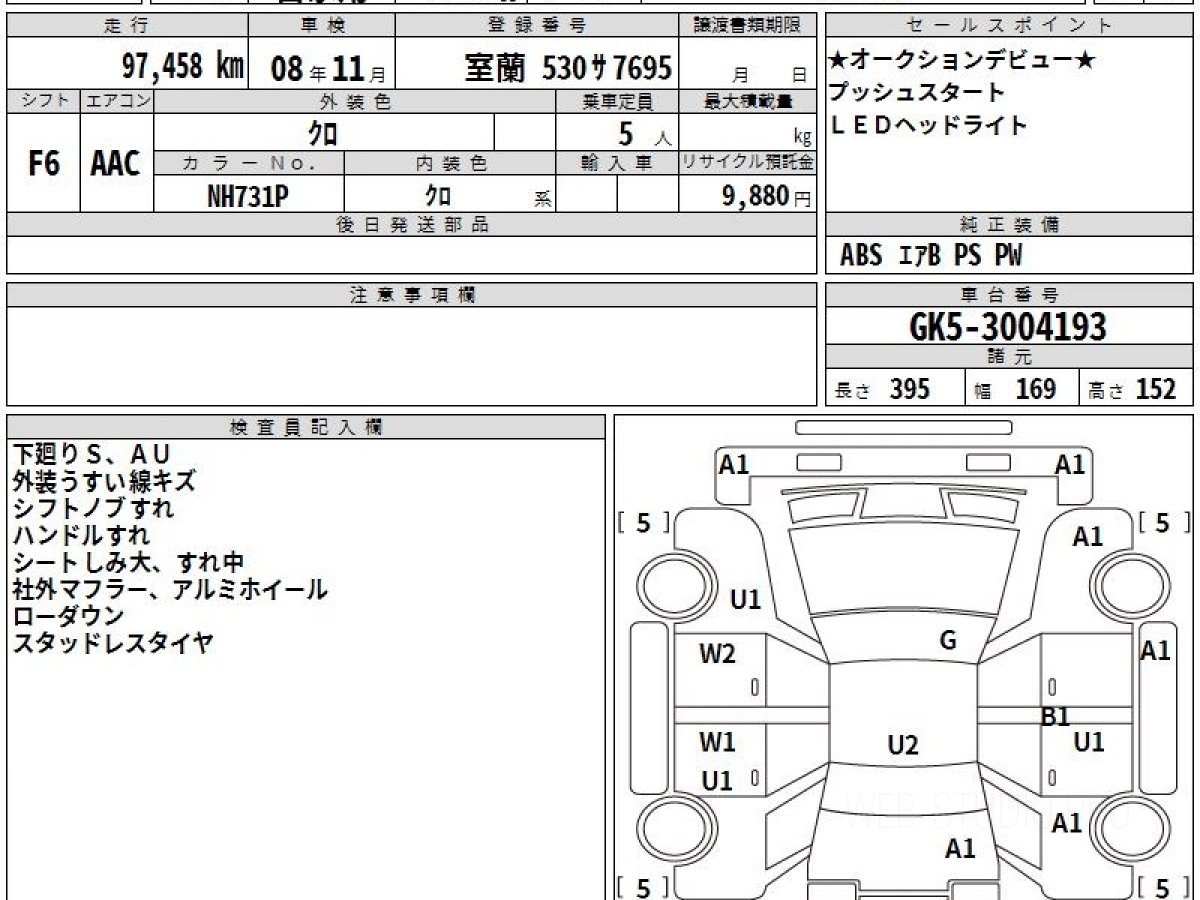The width and height of the screenshot is (1200, 900).
Task: Click the 車検 header label
Action: tap(322, 26)
